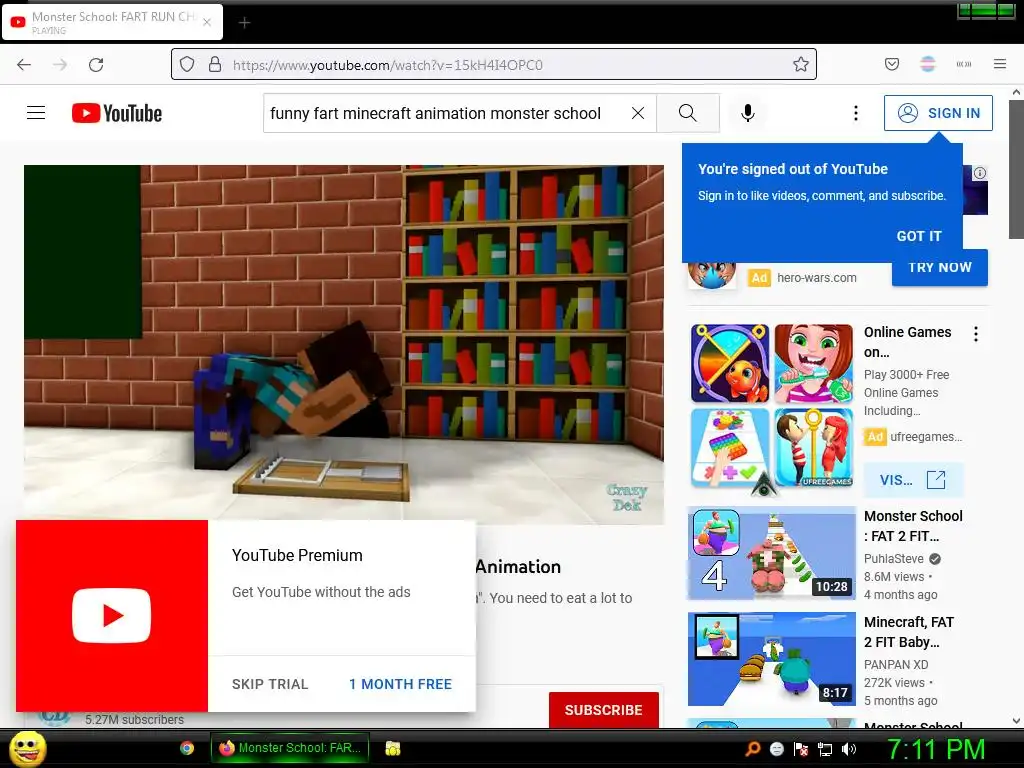Image resolution: width=1024 pixels, height=768 pixels.
Task: Click the VIS... external link button
Action: 912,480
